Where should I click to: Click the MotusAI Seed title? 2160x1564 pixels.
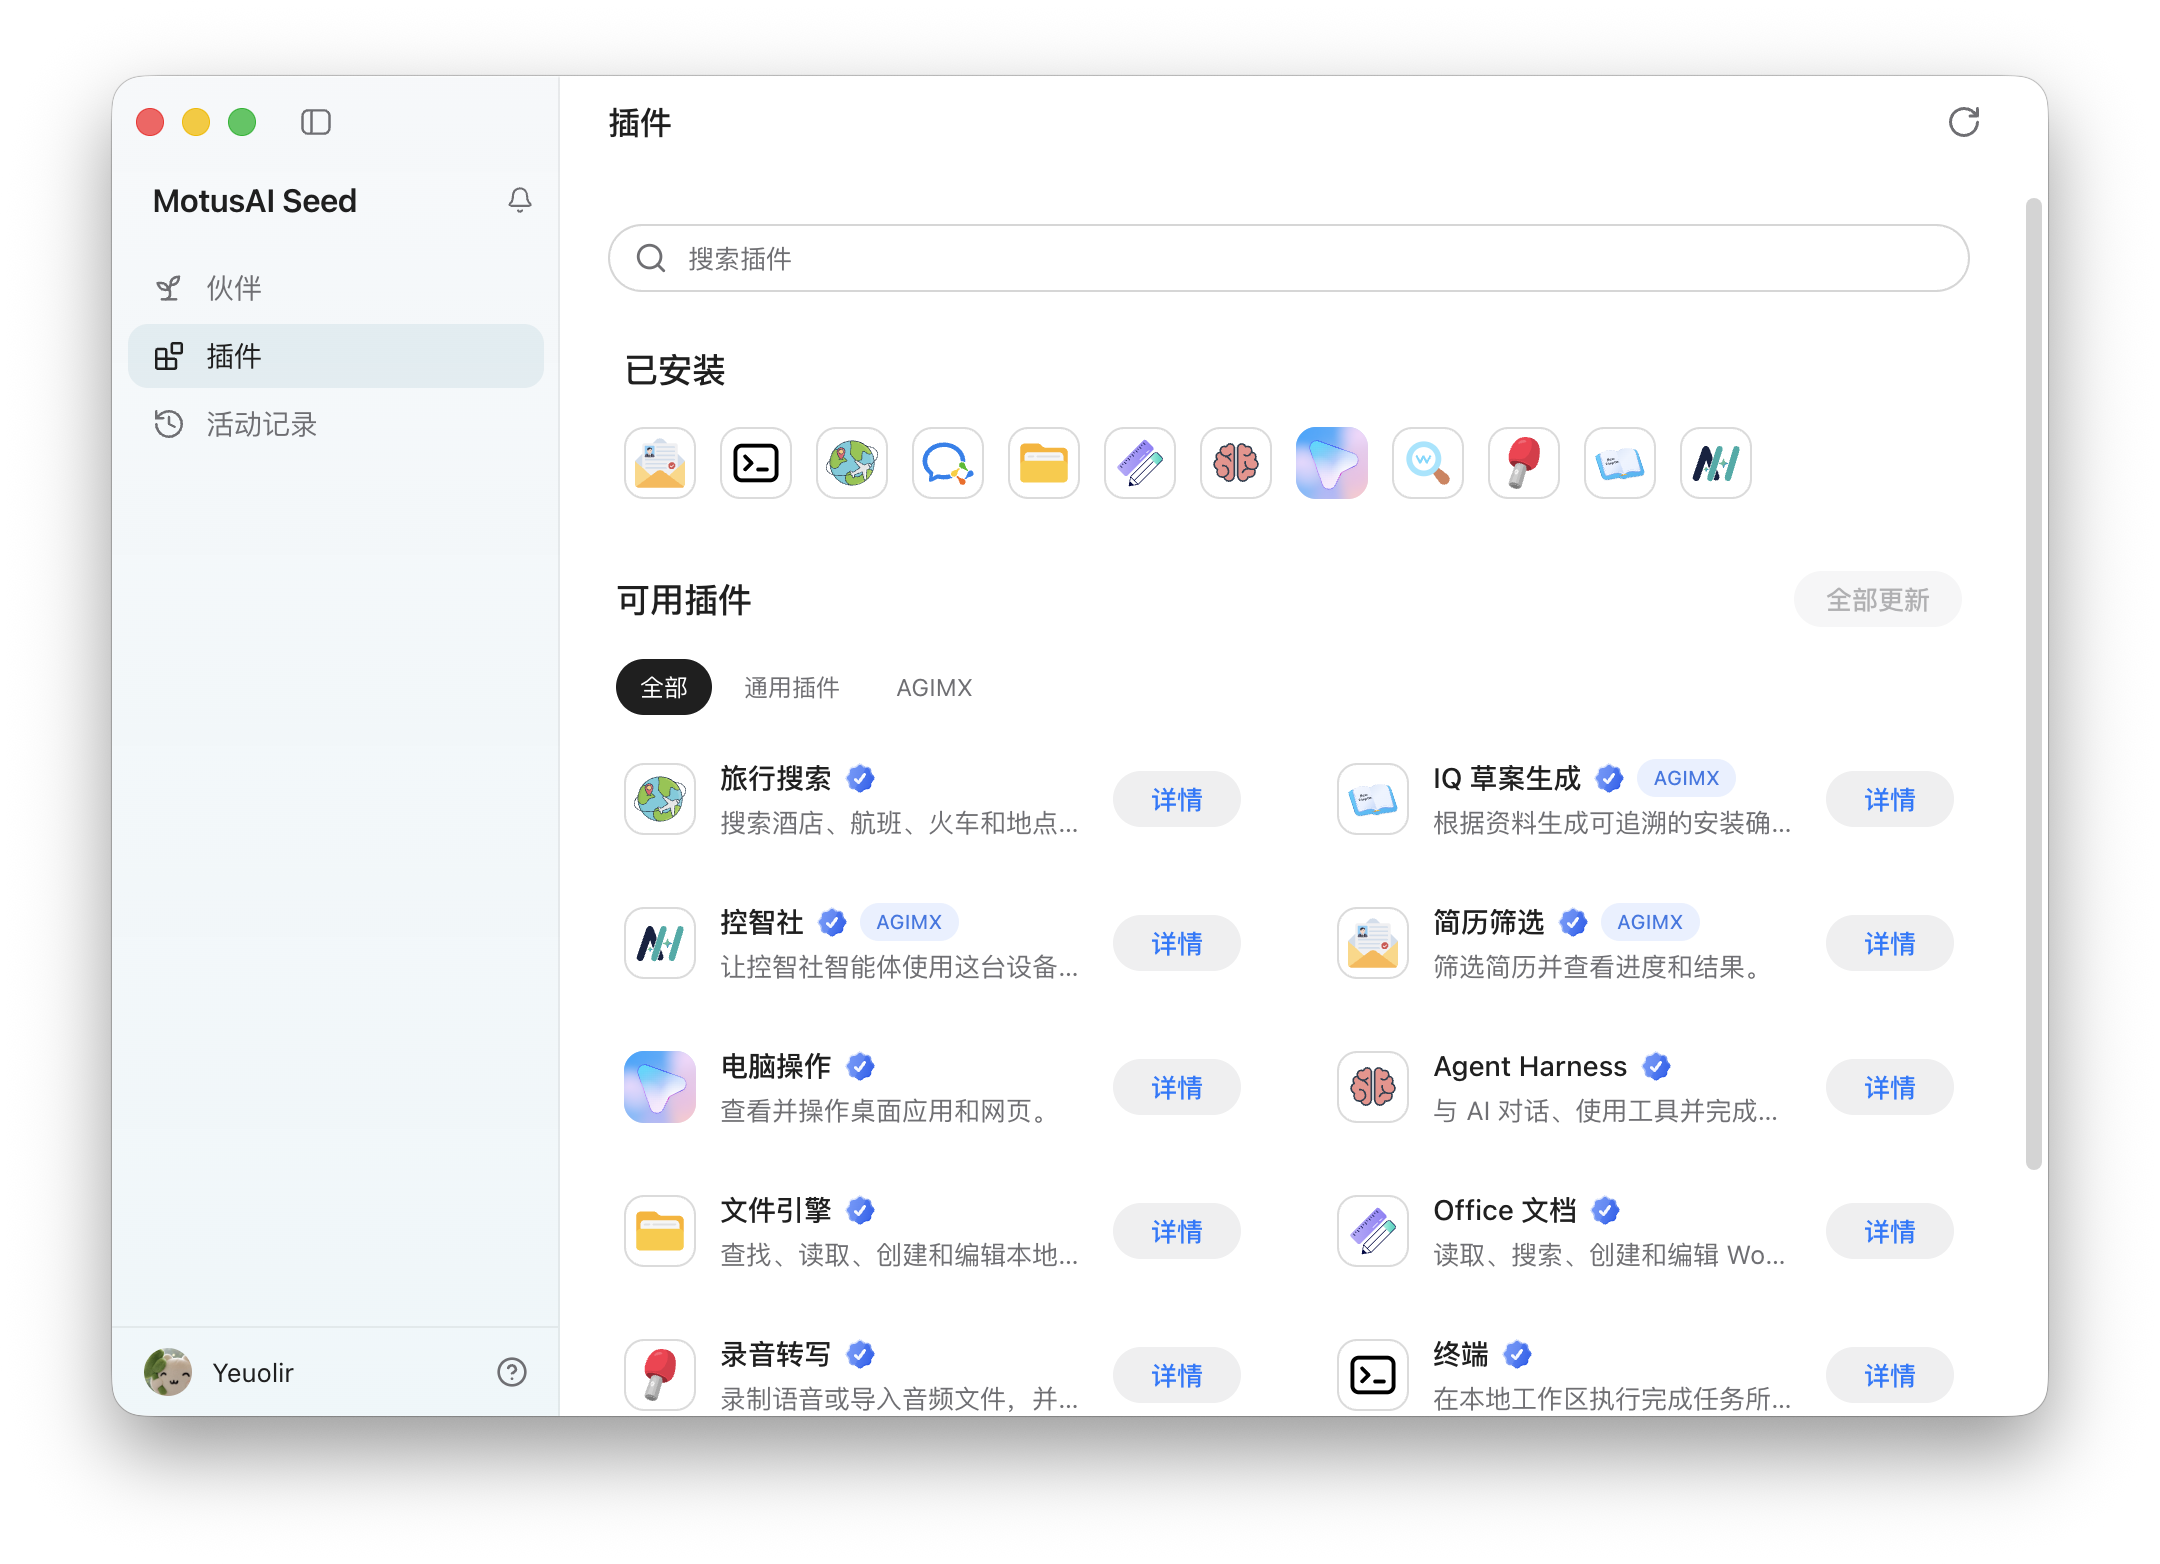(x=255, y=201)
